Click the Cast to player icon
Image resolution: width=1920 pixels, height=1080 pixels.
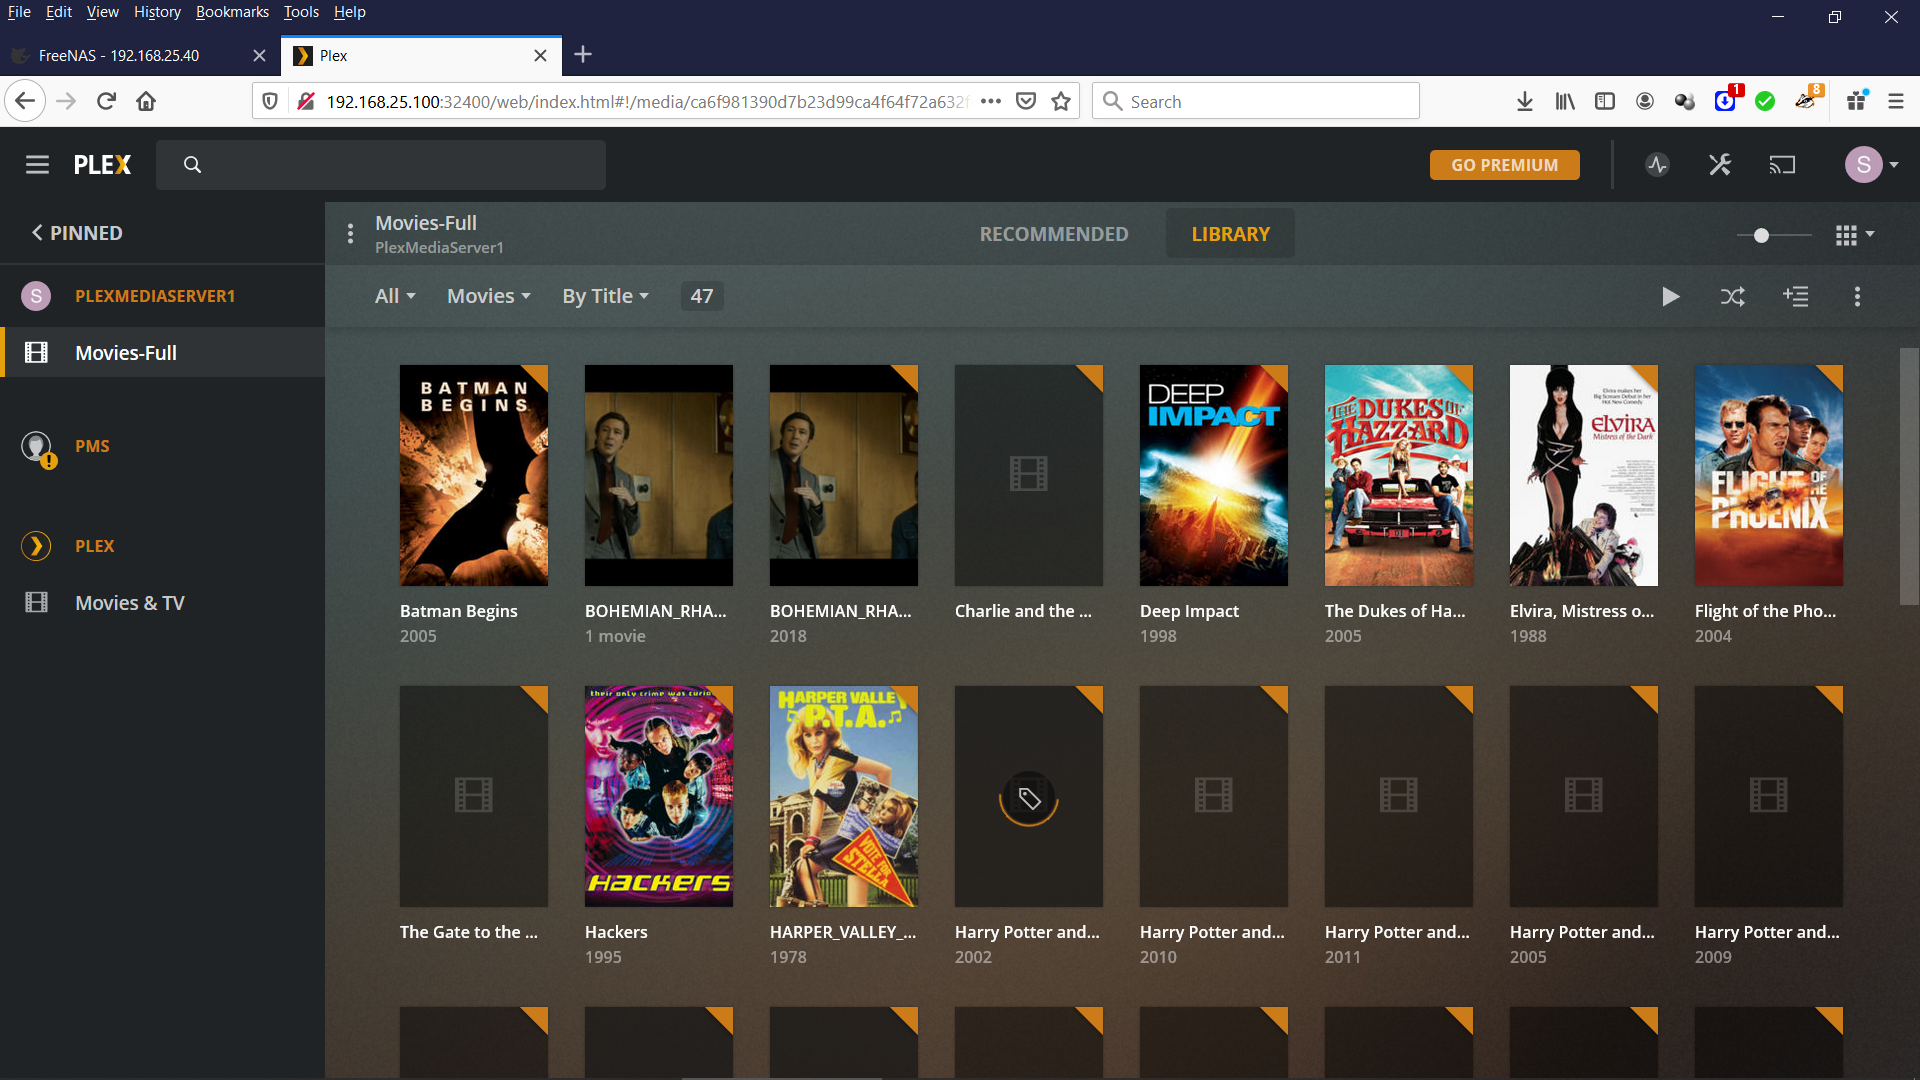[x=1782, y=165]
